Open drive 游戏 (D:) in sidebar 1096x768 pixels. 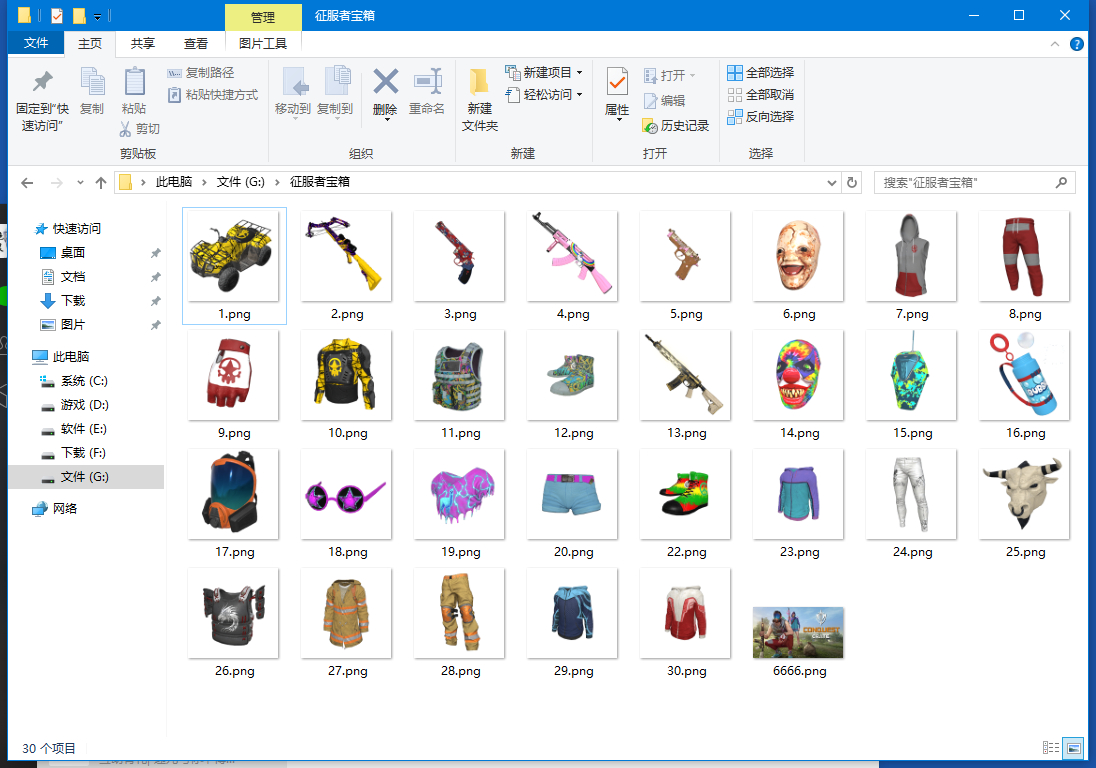84,405
